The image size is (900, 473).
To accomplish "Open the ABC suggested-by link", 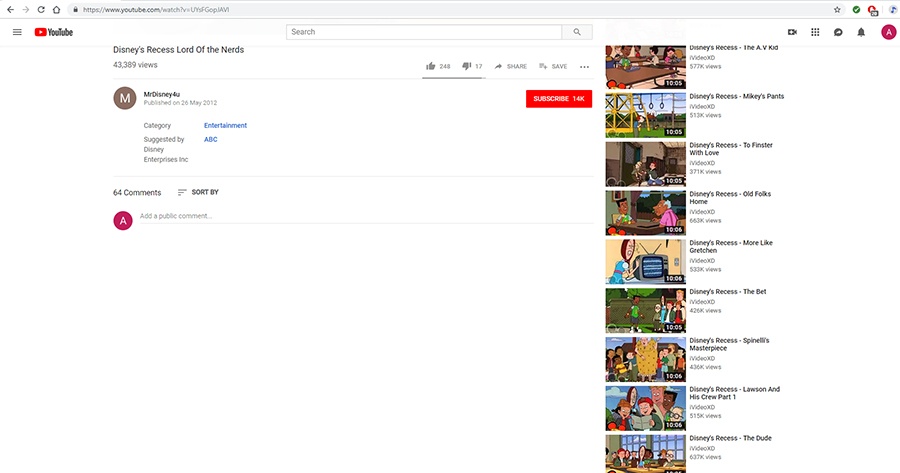I will 211,139.
